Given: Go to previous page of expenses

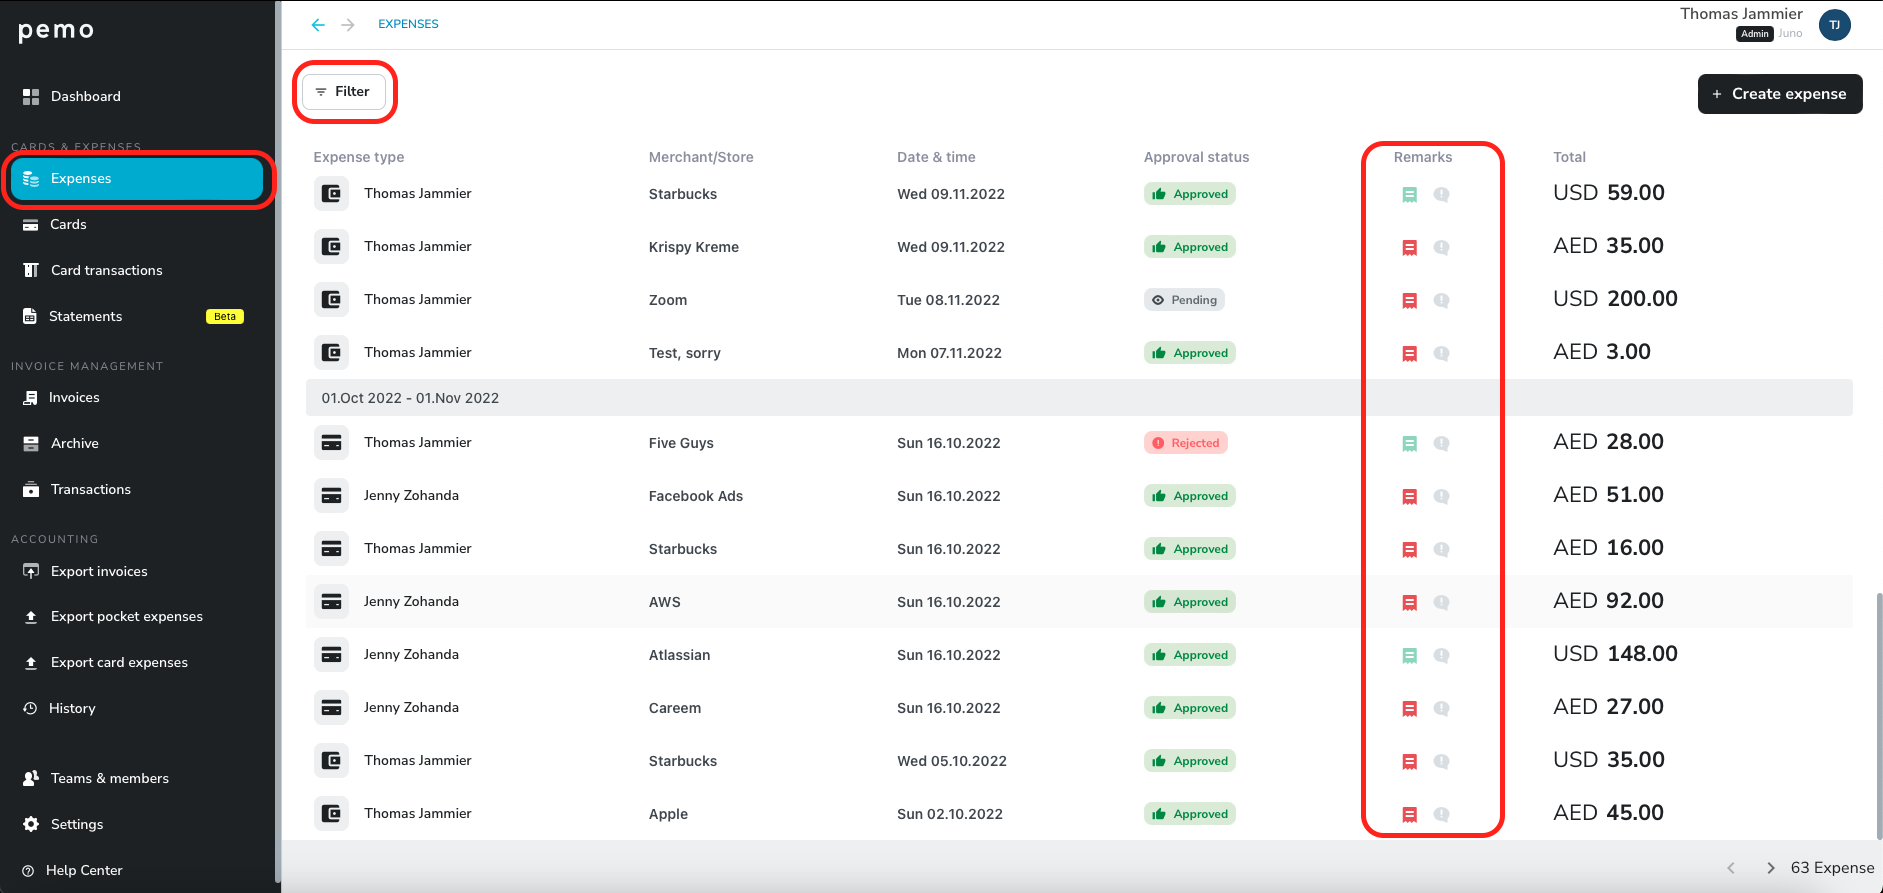Looking at the screenshot, I should 1731,868.
